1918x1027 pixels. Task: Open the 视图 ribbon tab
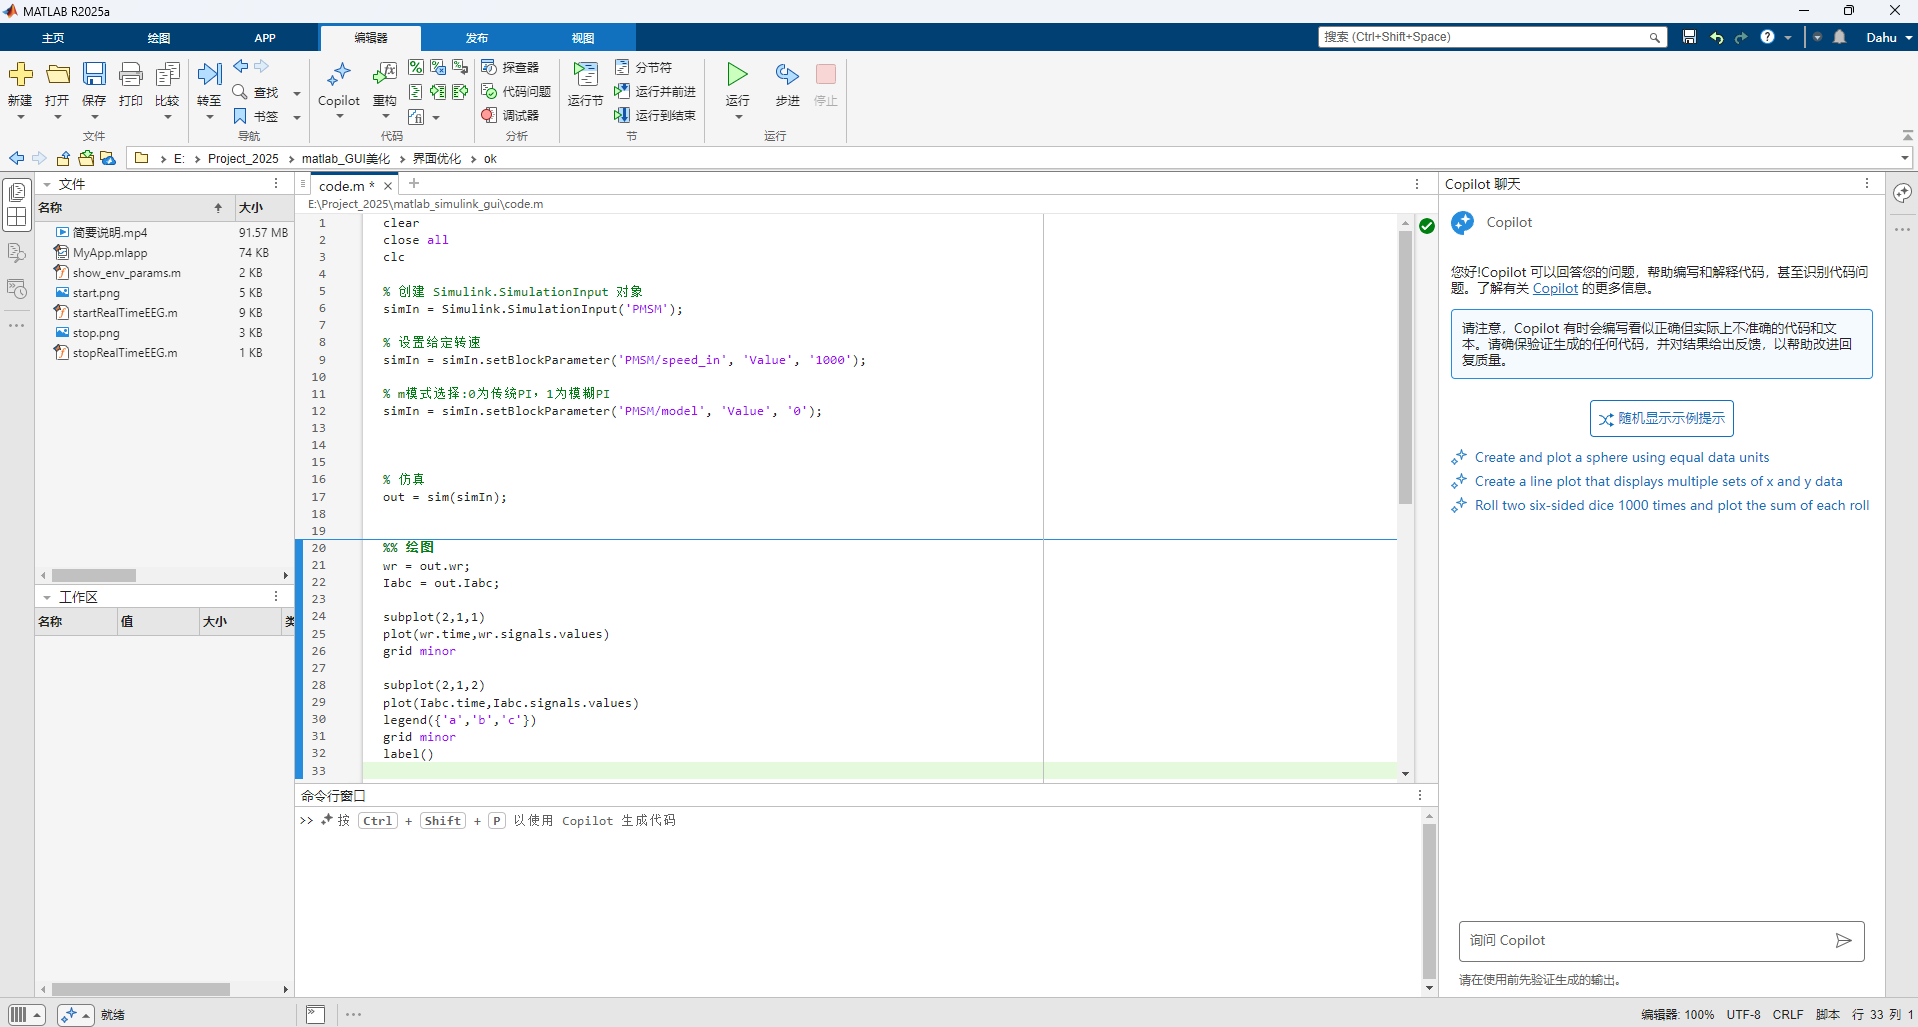click(583, 38)
